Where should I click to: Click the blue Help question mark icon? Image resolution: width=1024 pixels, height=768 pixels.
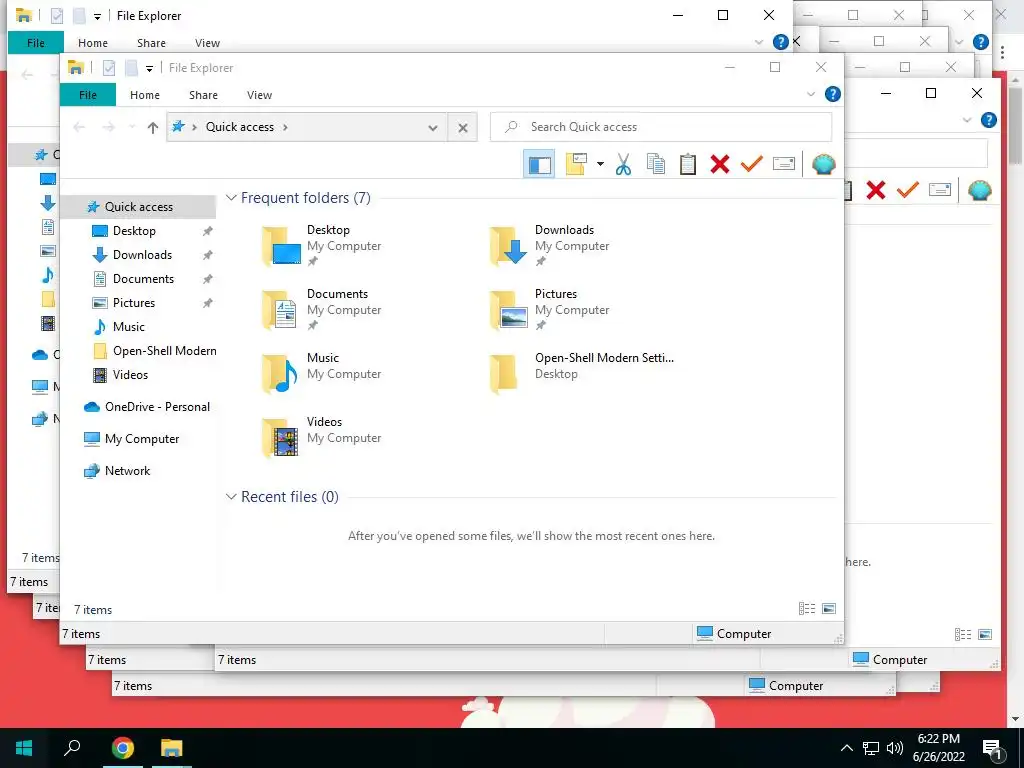[833, 95]
